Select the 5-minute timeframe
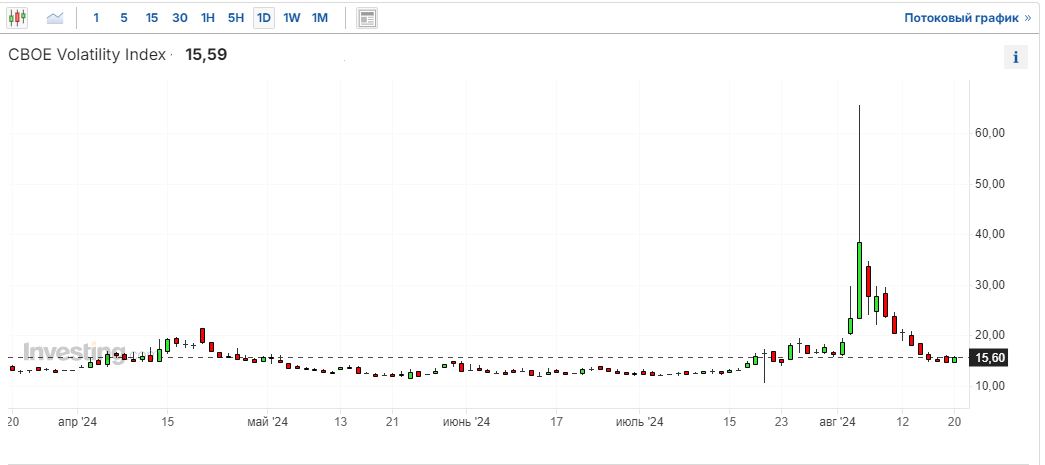The image size is (1045, 465). [x=124, y=18]
